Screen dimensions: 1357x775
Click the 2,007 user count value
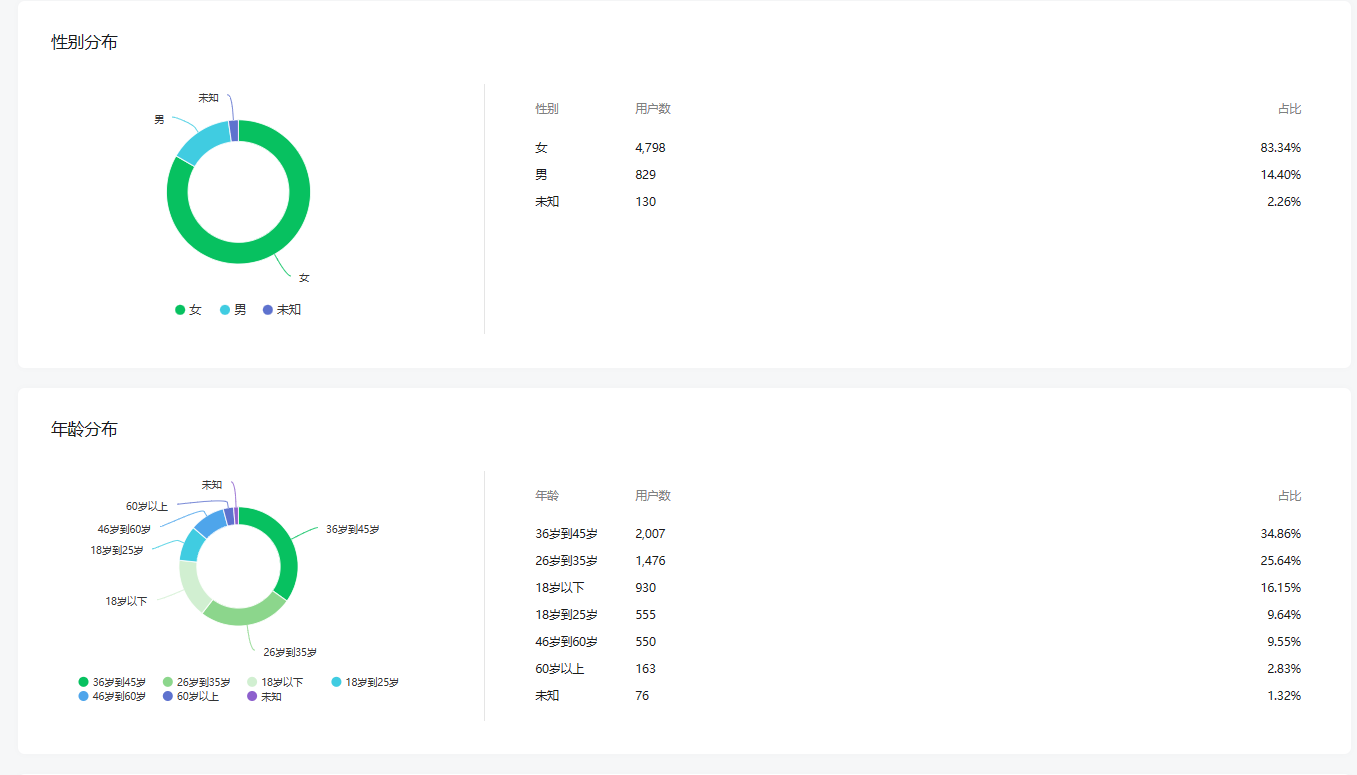(x=650, y=534)
